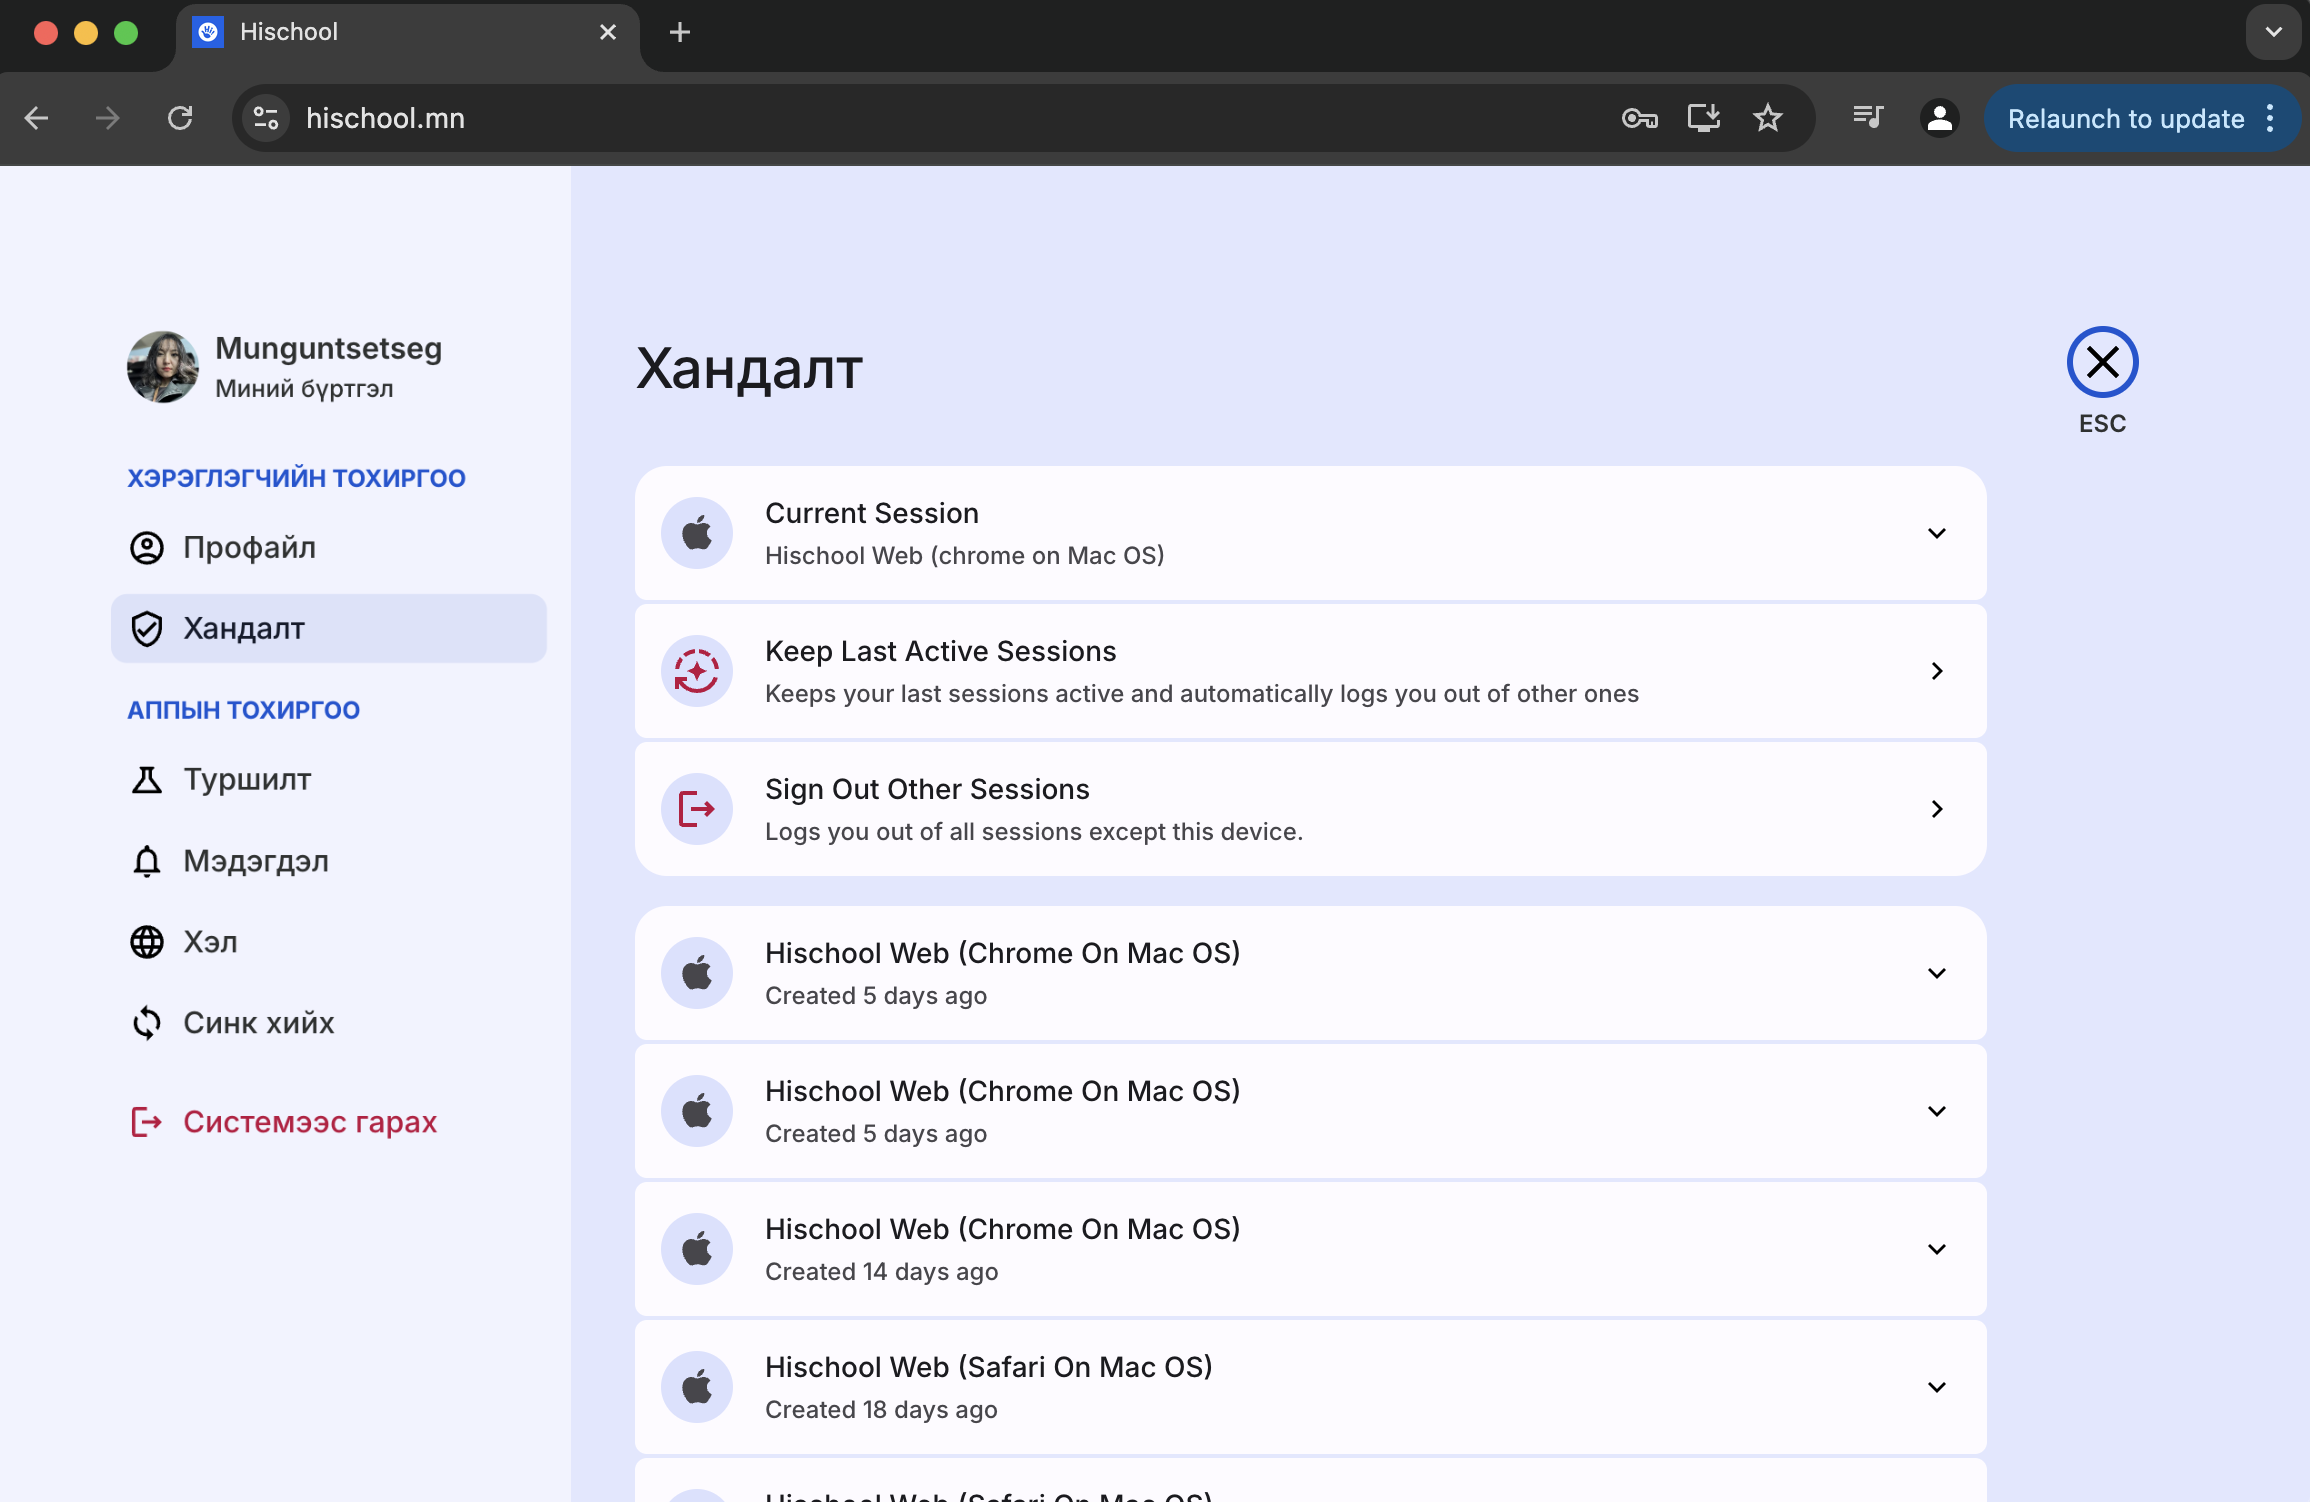Open Keep Last Active Sessions via its arrow

[x=1937, y=671]
